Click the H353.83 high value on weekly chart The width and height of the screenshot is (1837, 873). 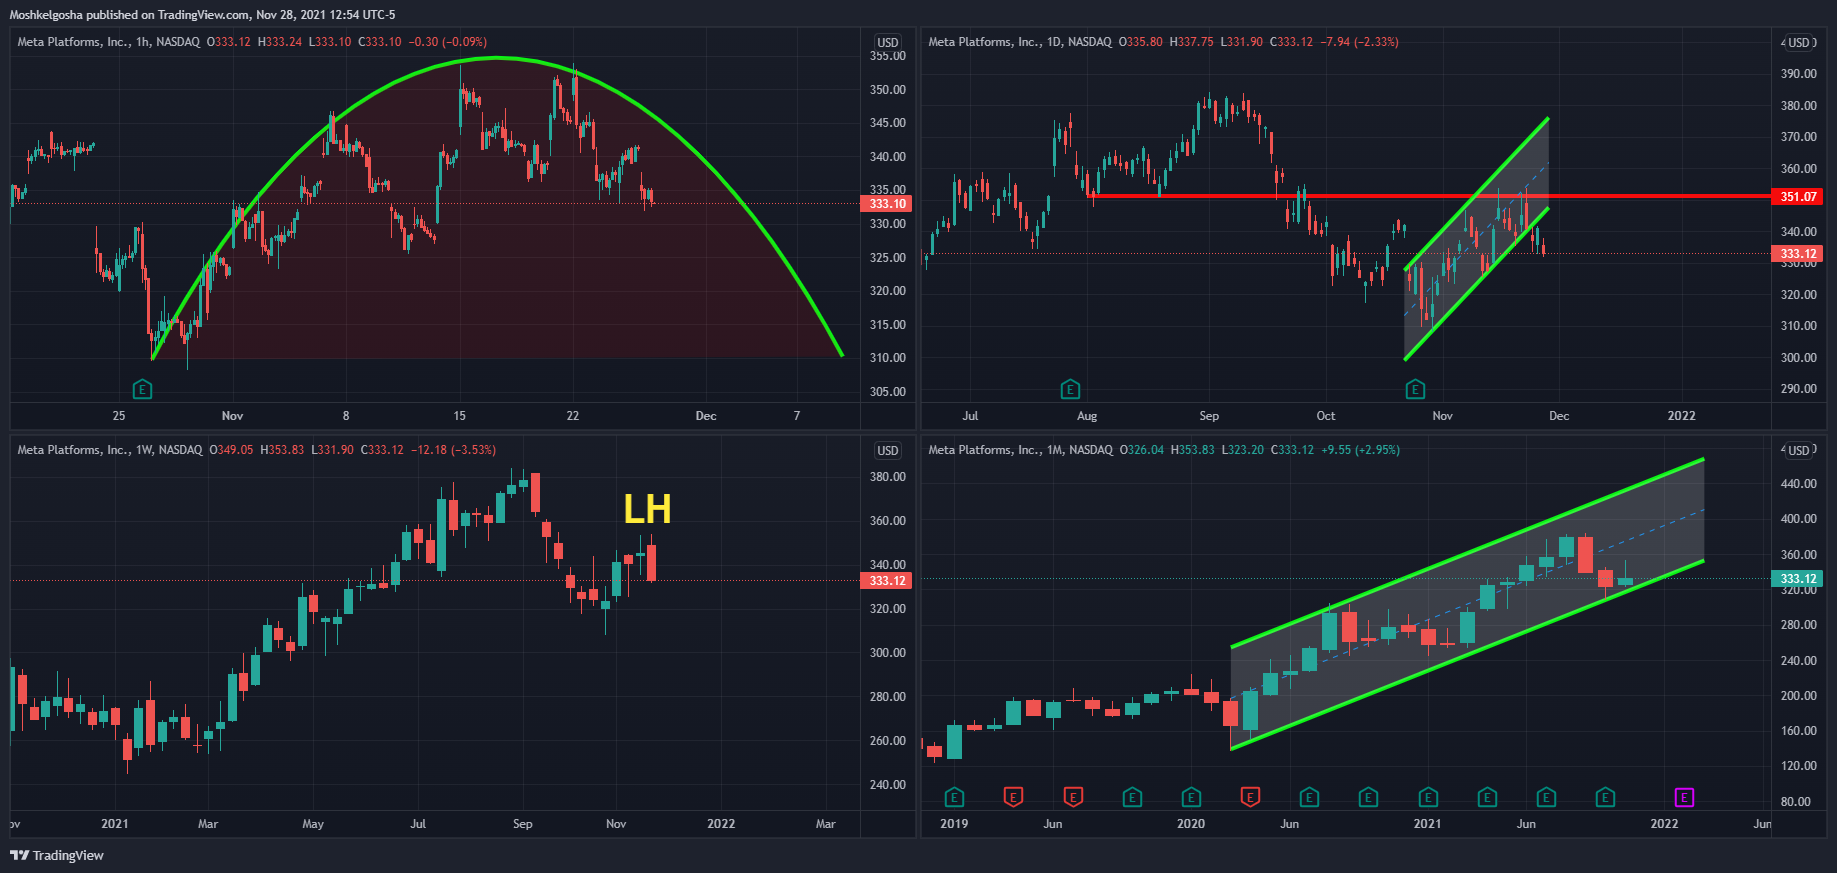tap(282, 450)
